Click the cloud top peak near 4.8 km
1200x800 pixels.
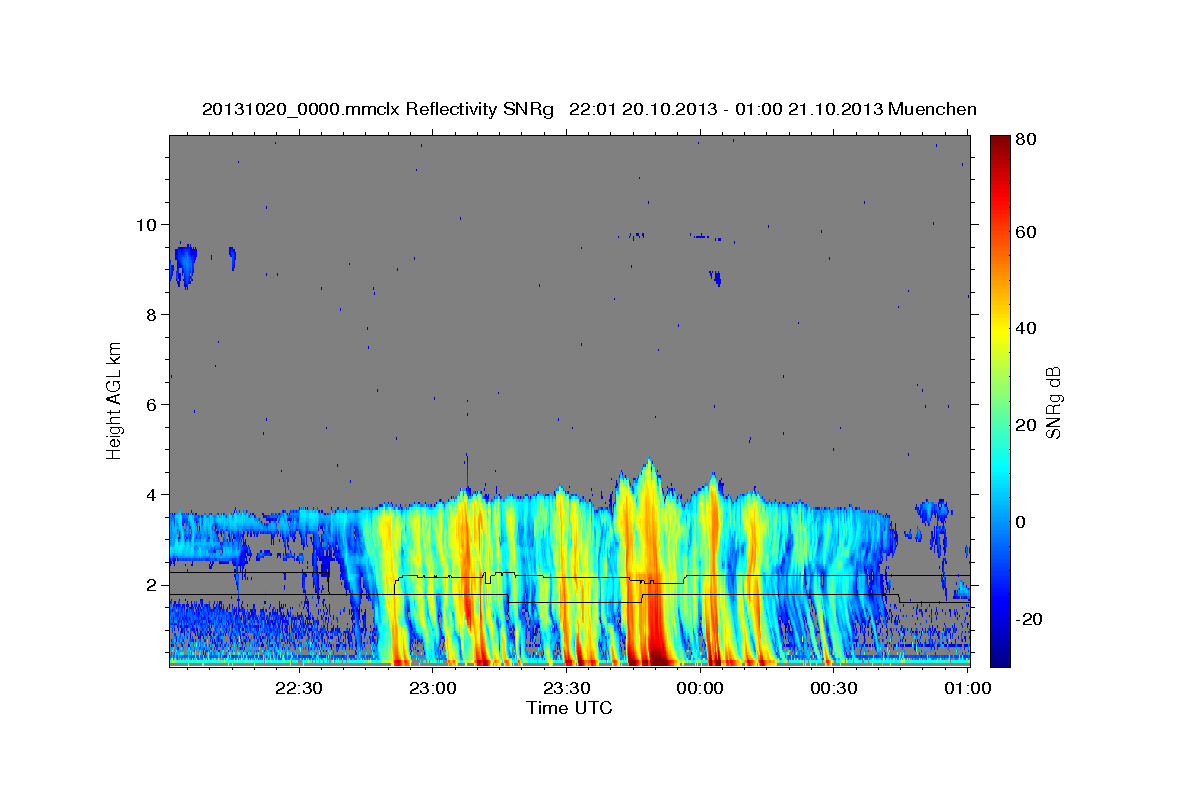point(649,462)
